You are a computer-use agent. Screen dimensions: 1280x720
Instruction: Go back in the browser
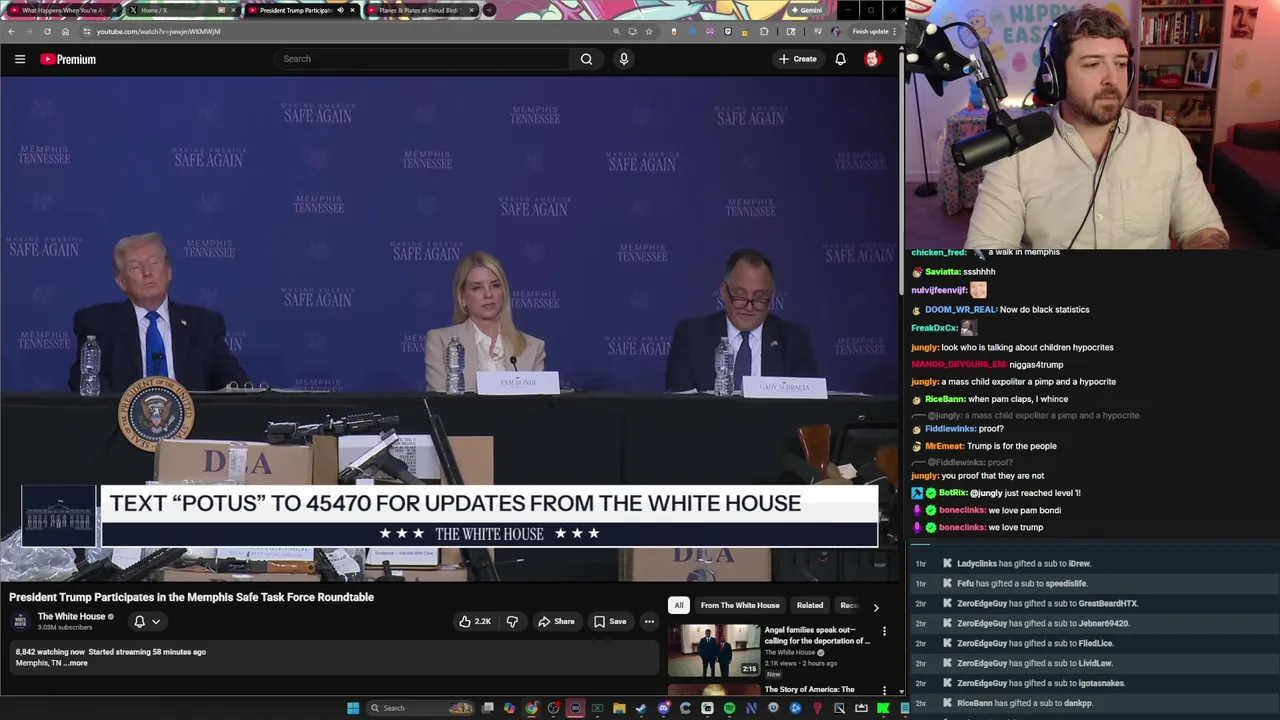coord(11,31)
